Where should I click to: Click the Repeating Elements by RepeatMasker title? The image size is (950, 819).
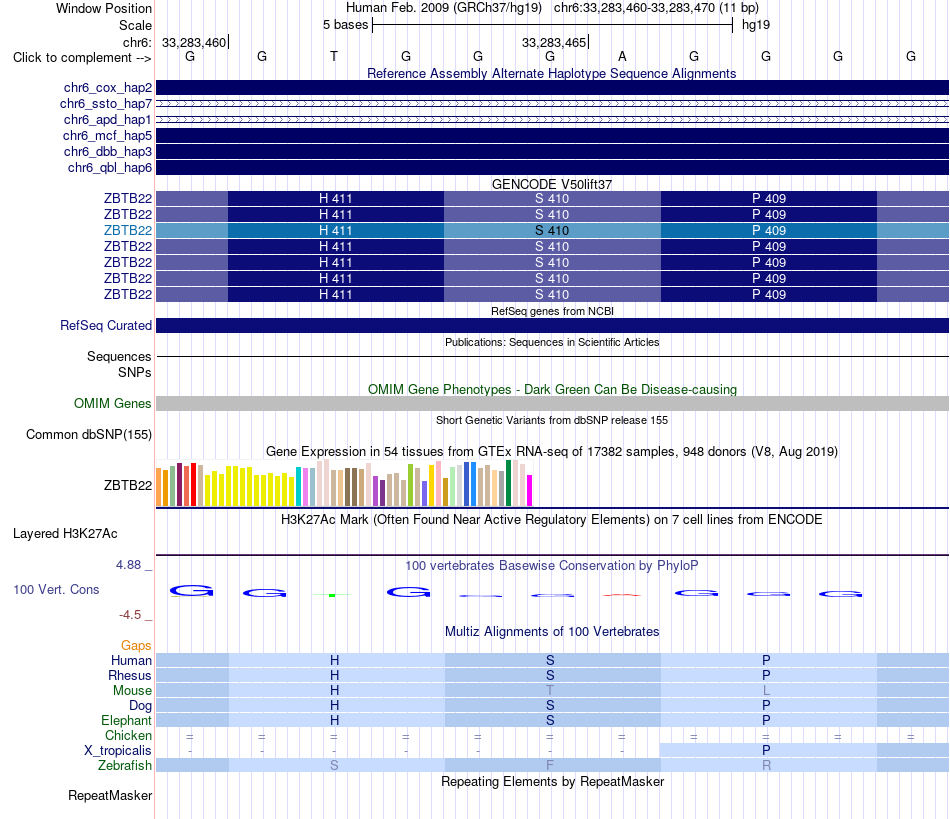[x=552, y=781]
